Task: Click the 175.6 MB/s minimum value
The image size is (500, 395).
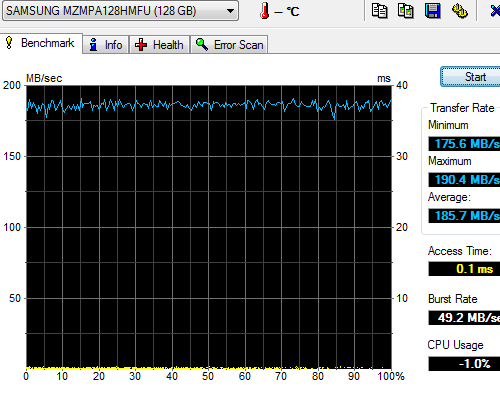Action: 464,144
